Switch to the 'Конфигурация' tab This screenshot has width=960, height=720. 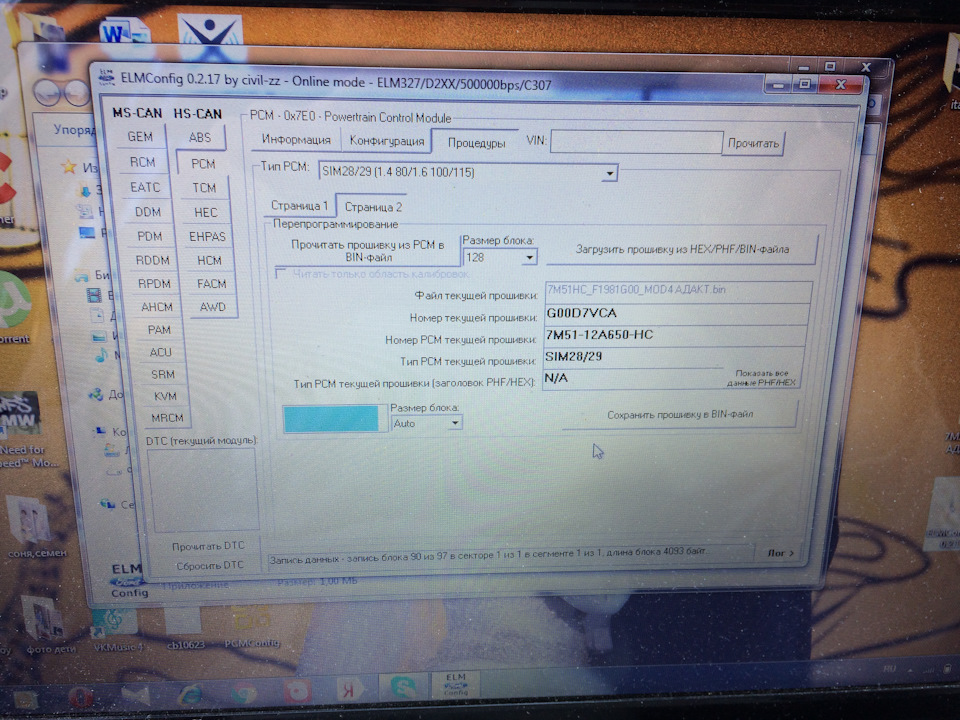[387, 141]
